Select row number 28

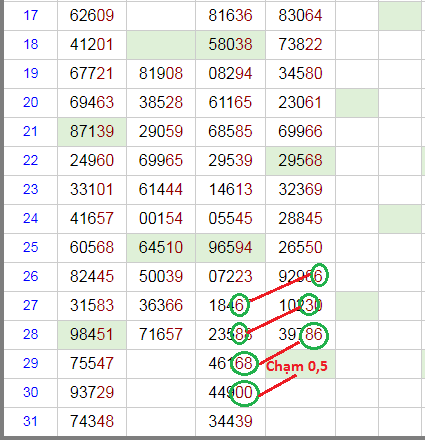click(x=31, y=334)
